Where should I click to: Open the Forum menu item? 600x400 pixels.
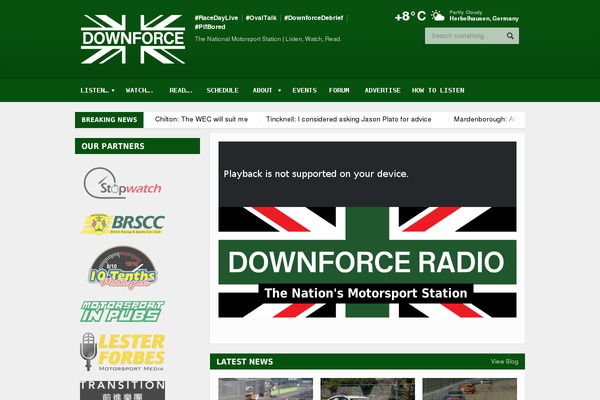pos(339,90)
